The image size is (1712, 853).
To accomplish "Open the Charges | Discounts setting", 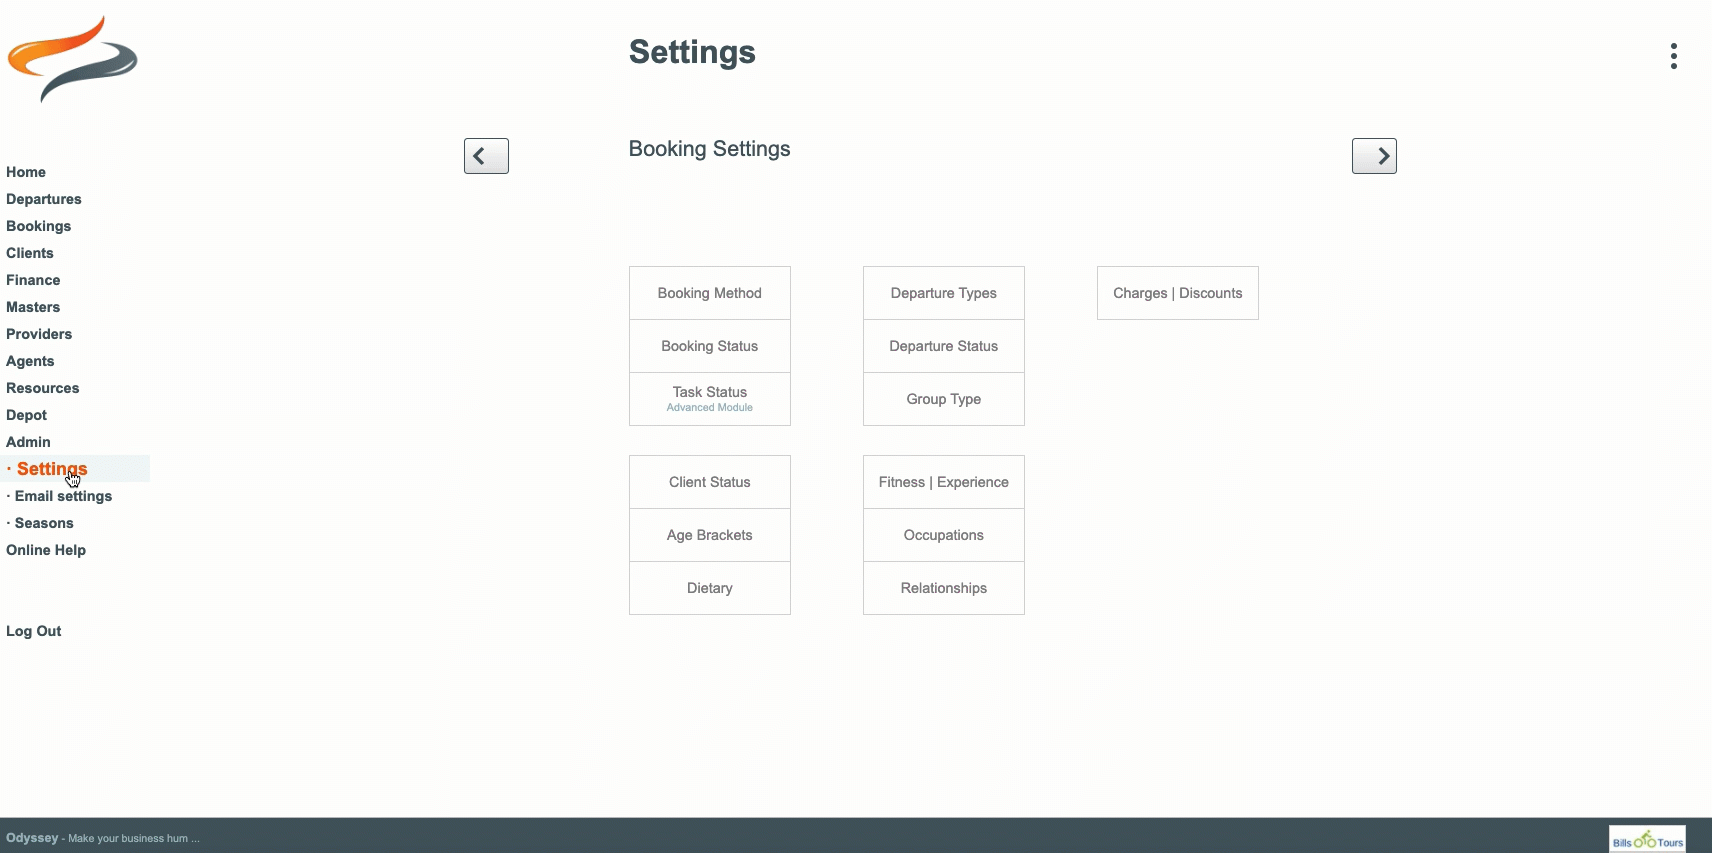I will click(x=1178, y=293).
